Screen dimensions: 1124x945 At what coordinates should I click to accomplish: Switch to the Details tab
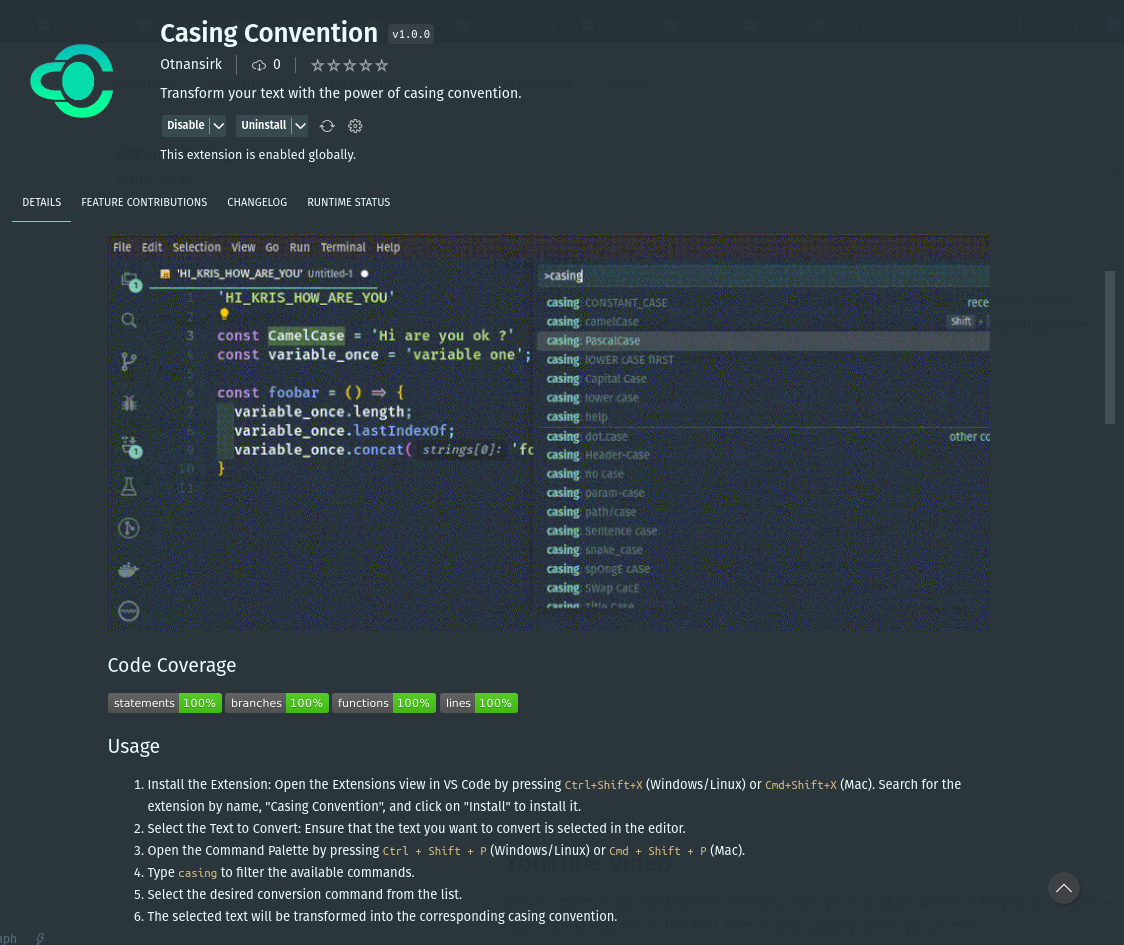pos(42,202)
